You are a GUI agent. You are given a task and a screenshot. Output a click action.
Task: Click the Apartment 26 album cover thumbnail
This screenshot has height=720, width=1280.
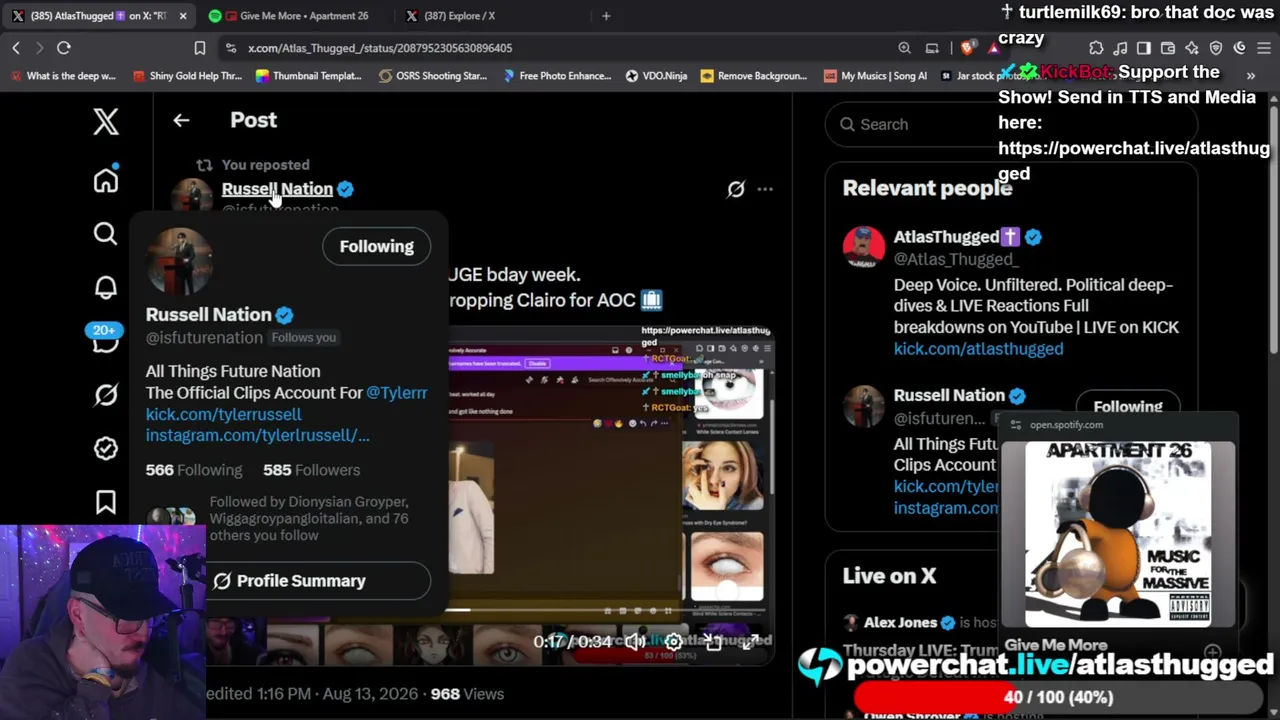click(x=1118, y=534)
